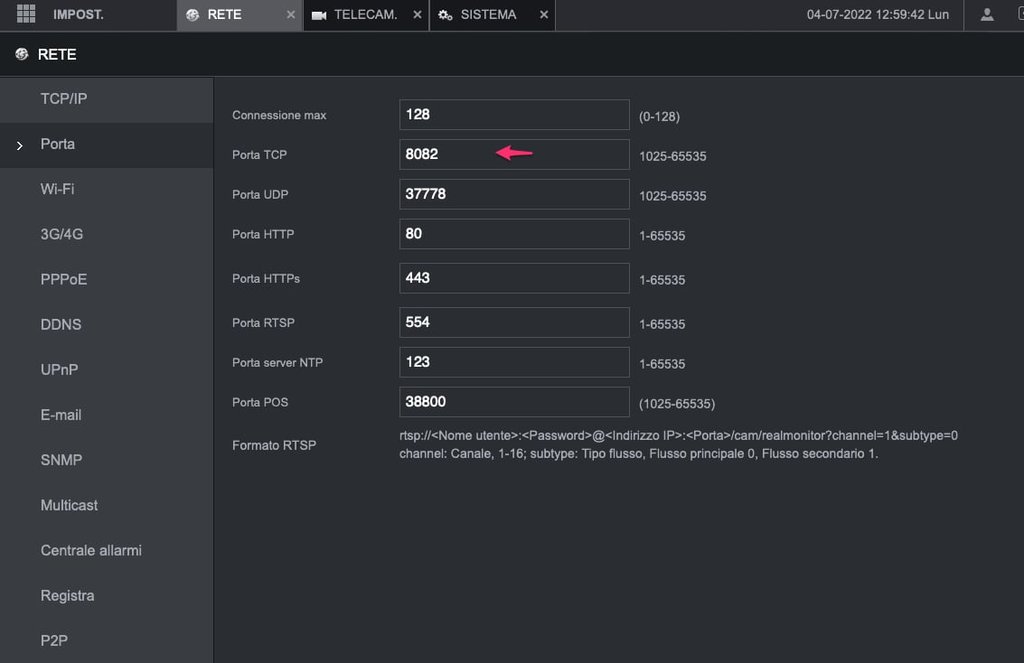Click the (0-128) range hint
Viewport: 1024px width, 663px height.
tap(659, 117)
